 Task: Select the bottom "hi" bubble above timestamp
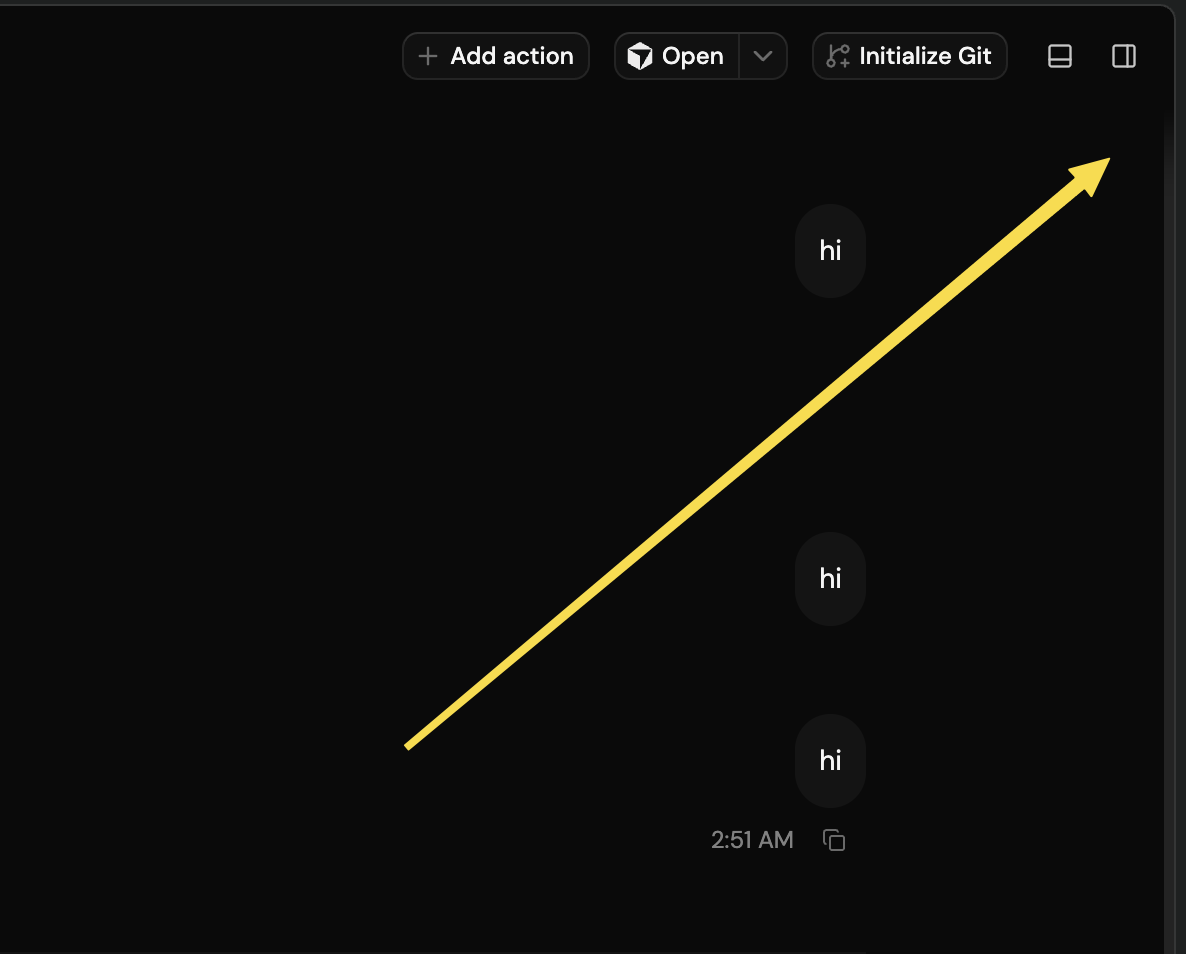click(x=831, y=760)
